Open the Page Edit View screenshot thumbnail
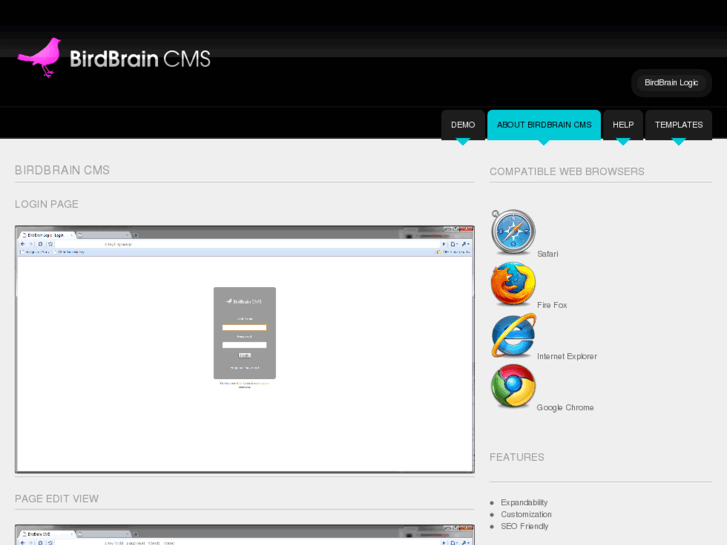Viewport: 727px width, 545px height. point(245,535)
